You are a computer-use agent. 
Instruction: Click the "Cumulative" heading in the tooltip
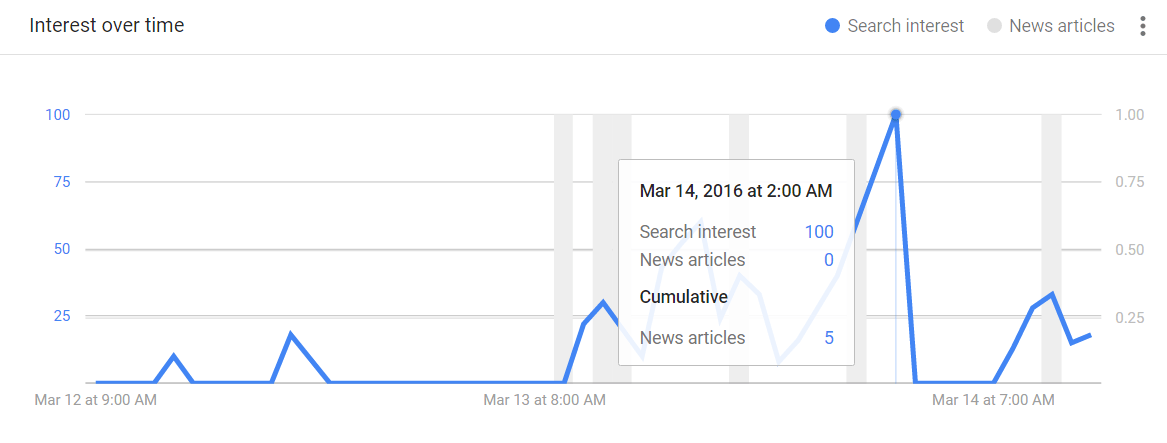click(684, 297)
